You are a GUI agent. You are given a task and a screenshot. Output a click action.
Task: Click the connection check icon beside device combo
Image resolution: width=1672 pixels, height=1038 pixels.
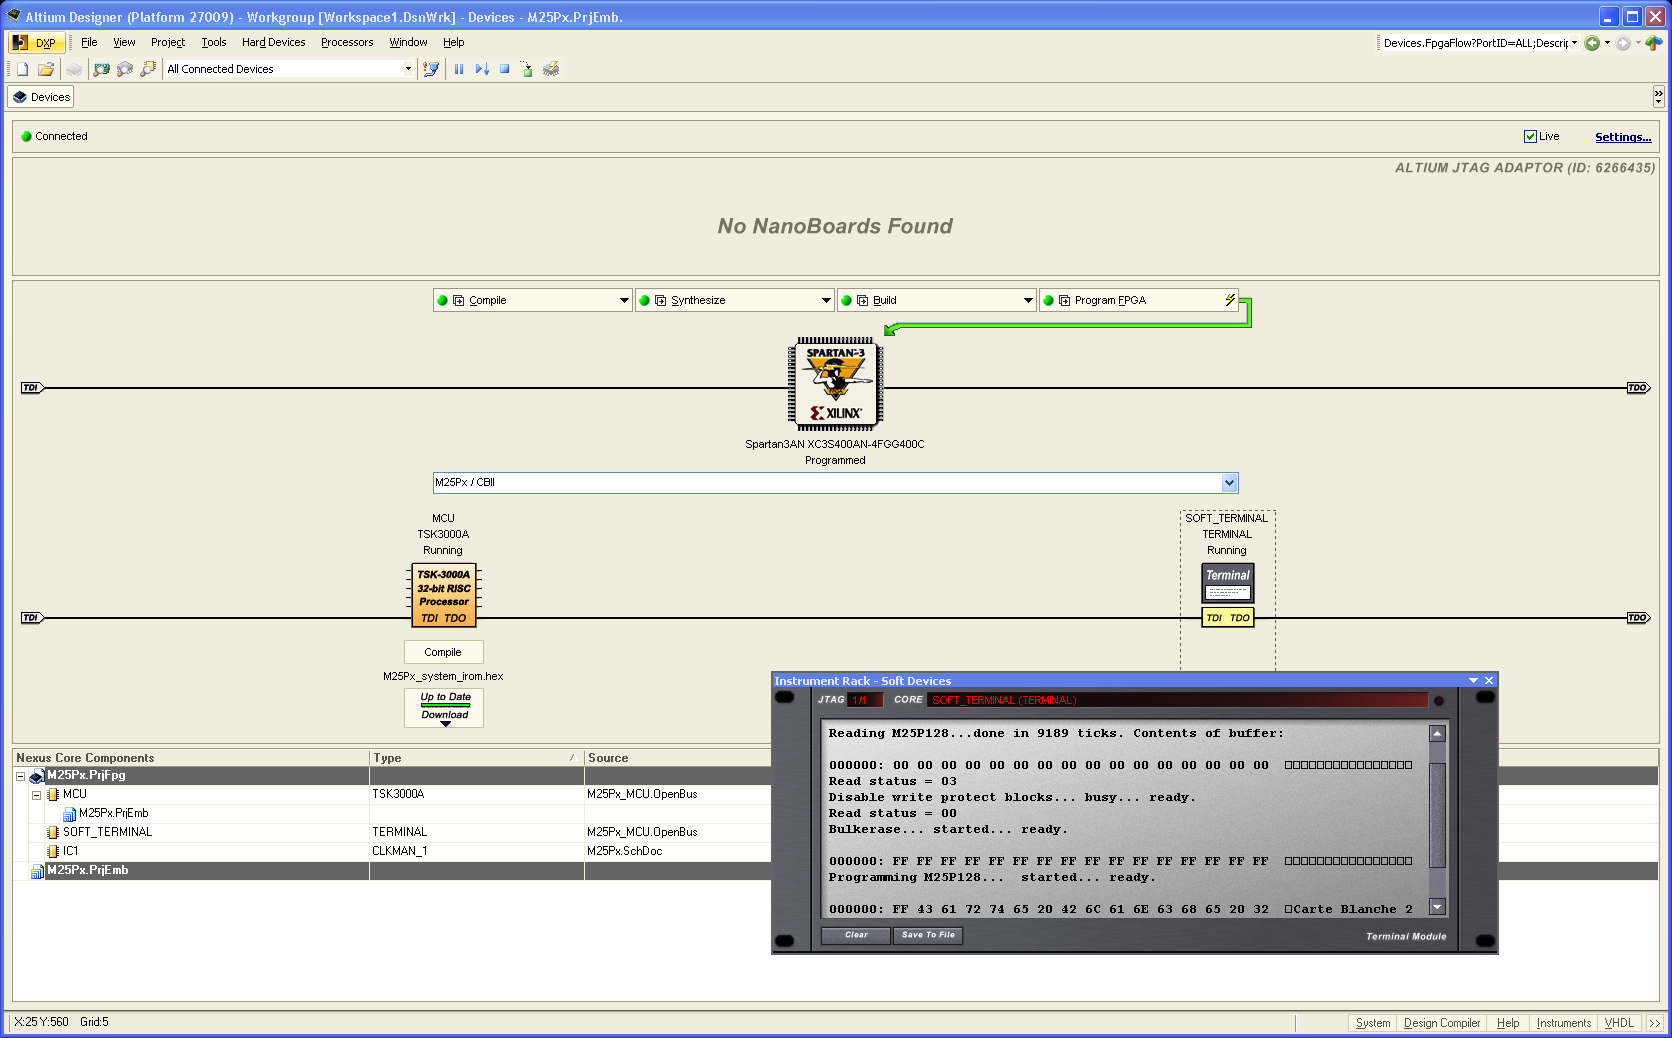click(x=431, y=69)
